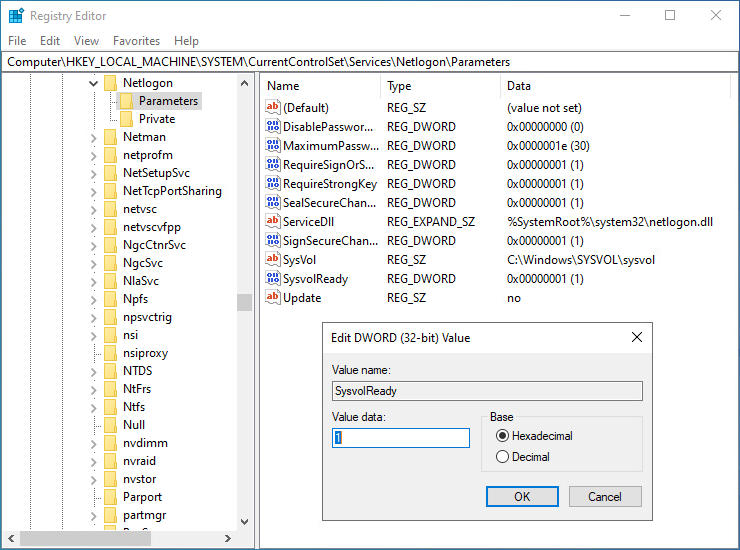Screen dimensions: 740x550
Task: Click the ServiceDll string value icon
Action: tap(273, 222)
